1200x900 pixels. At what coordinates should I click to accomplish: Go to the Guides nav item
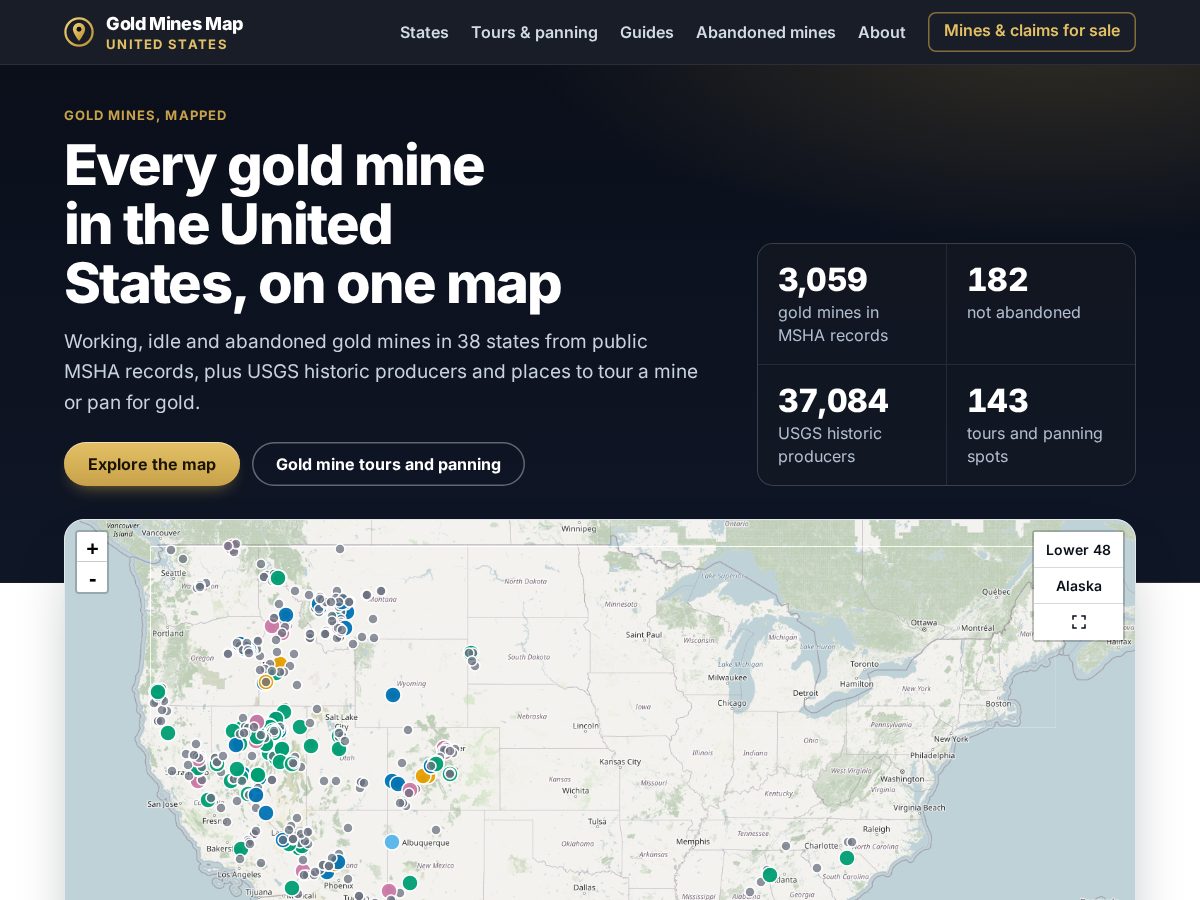pyautogui.click(x=647, y=32)
